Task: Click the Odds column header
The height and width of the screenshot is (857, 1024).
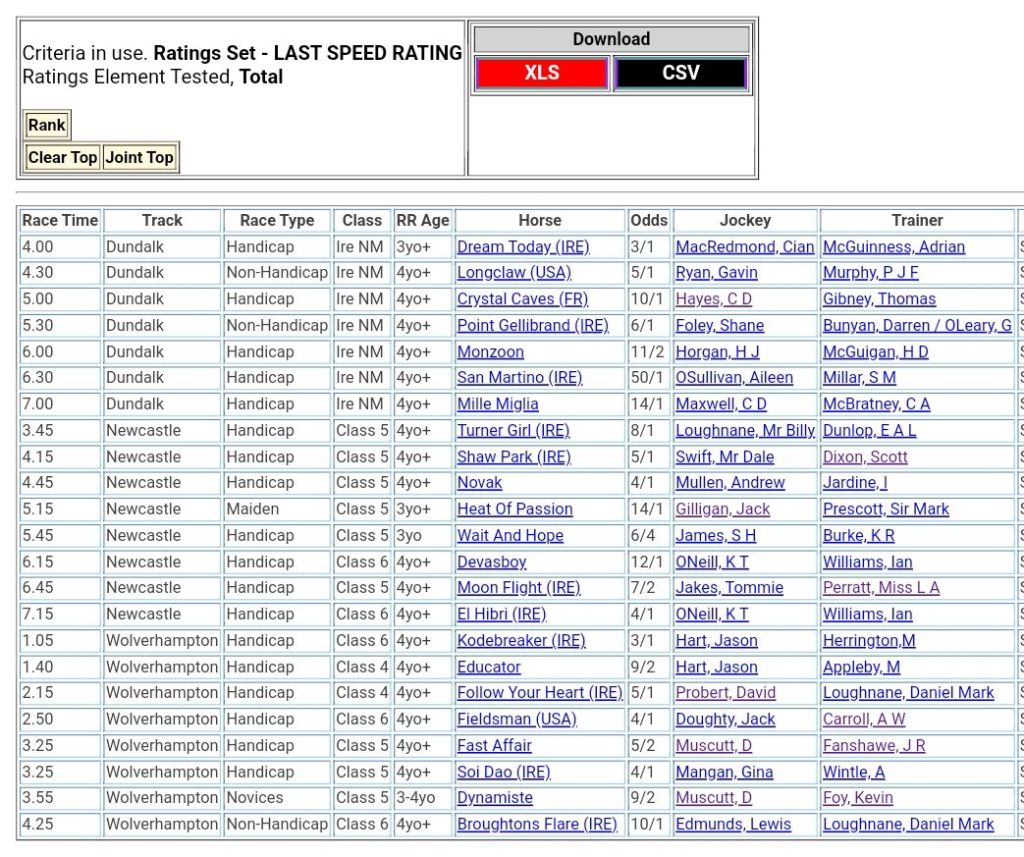Action: [x=648, y=221]
